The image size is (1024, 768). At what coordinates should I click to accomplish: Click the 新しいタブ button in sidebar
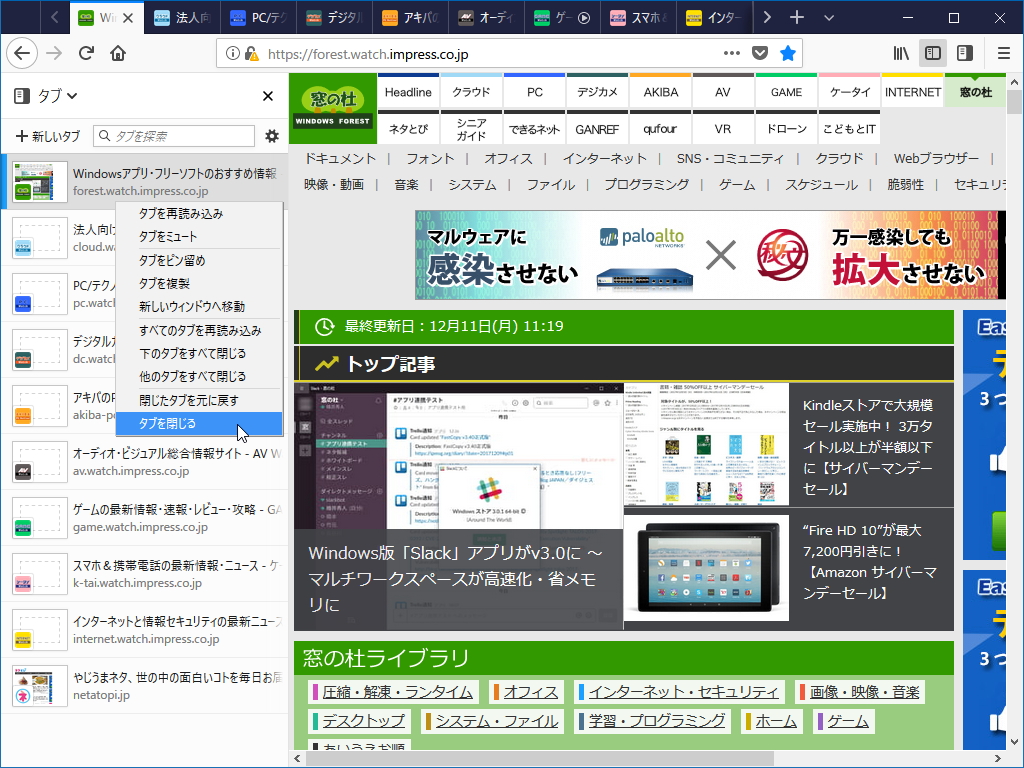click(x=47, y=134)
